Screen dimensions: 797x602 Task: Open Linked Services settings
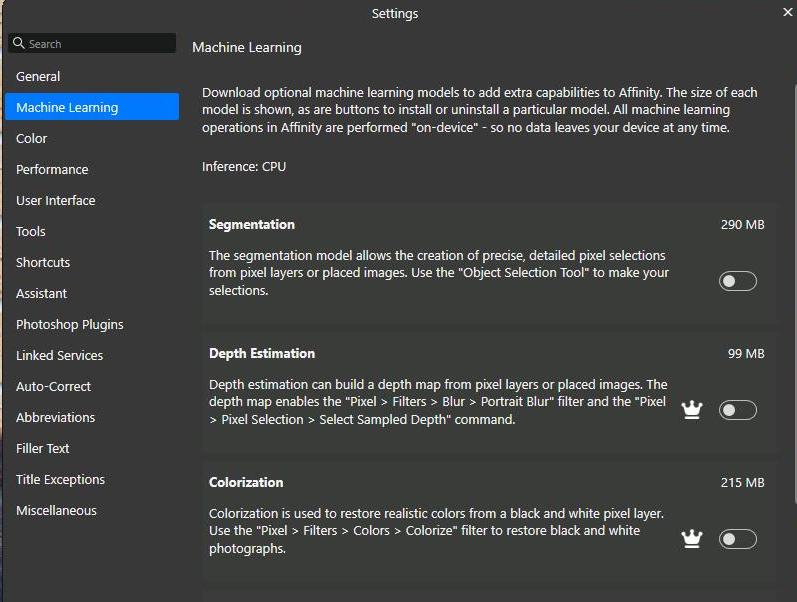click(x=59, y=355)
